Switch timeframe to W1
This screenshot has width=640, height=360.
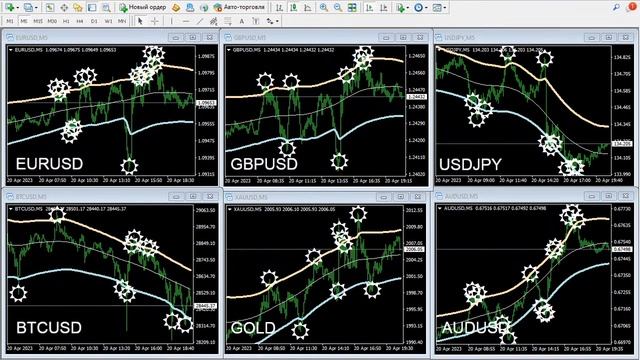[108, 21]
